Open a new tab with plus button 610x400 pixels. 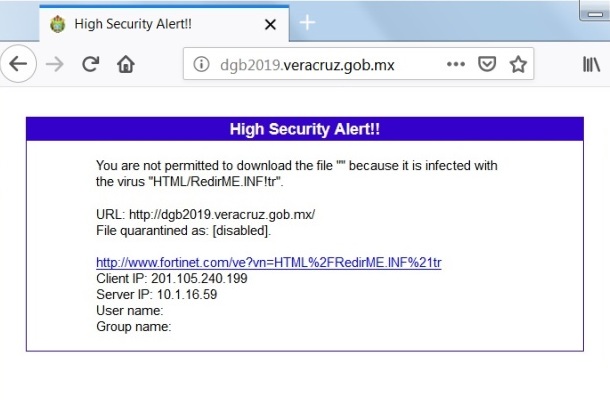pyautogui.click(x=307, y=22)
